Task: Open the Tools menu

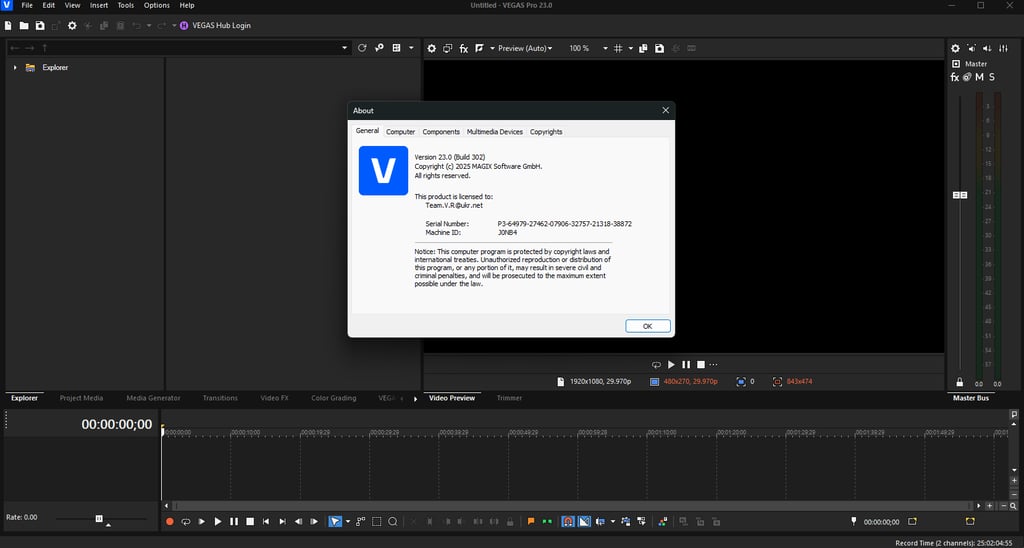Action: [x=126, y=5]
